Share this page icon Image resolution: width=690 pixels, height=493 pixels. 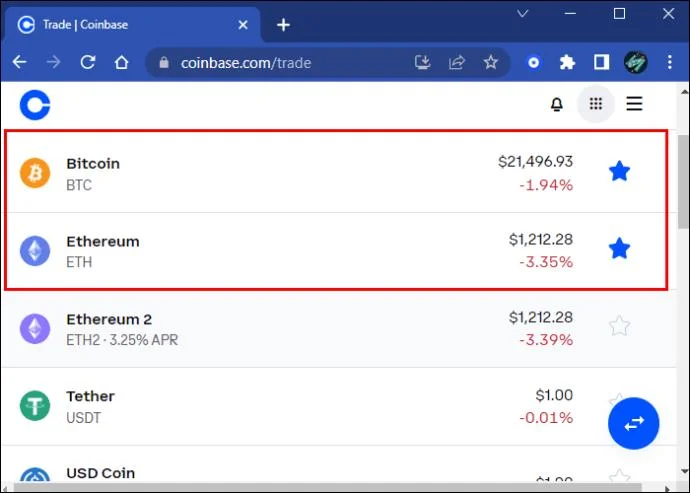pyautogui.click(x=457, y=63)
